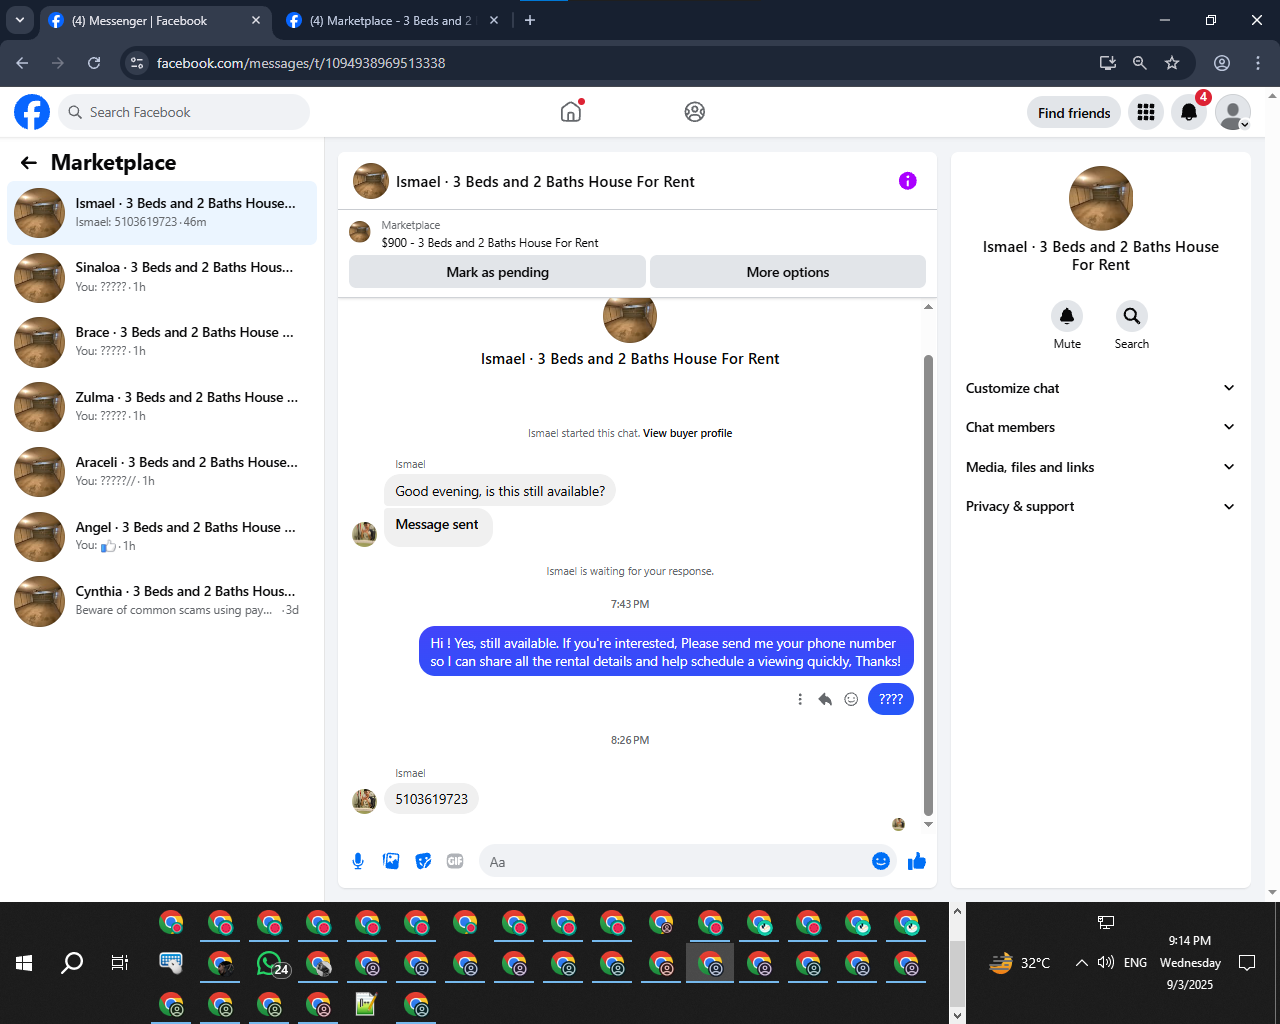Bookmark this page with the star icon

click(1172, 63)
